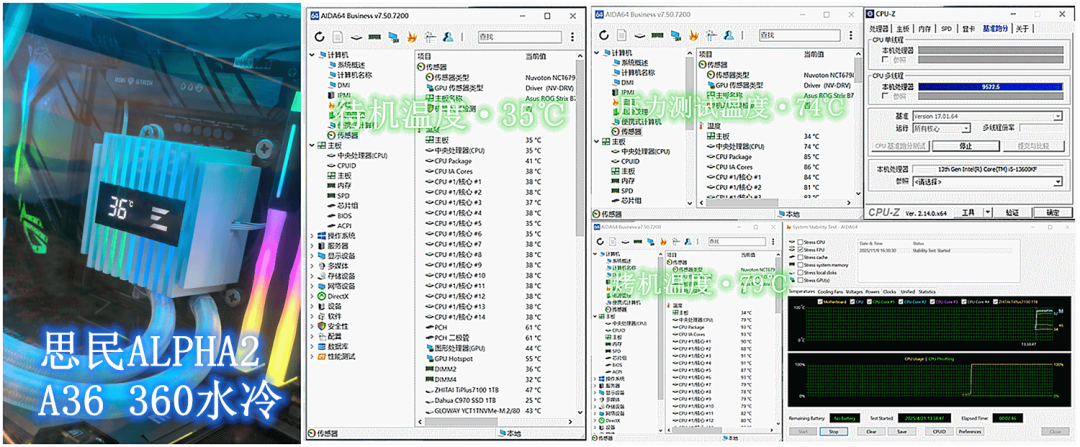Open three-dot menu in left AIDA64 window
Viewport: 1080px width, 447px height.
click(x=572, y=37)
